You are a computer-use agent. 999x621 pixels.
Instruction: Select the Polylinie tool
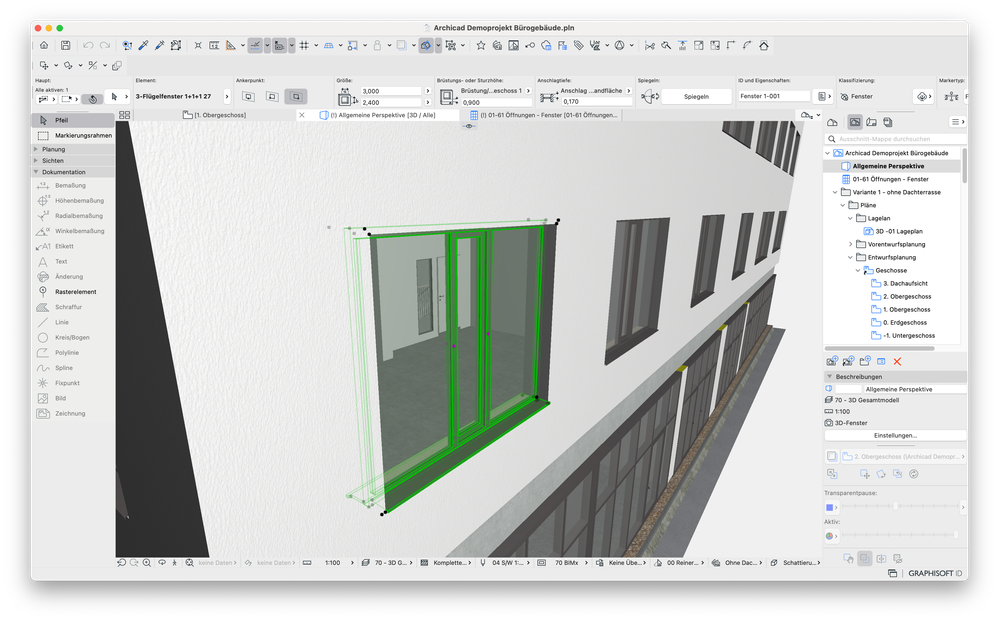click(67, 353)
